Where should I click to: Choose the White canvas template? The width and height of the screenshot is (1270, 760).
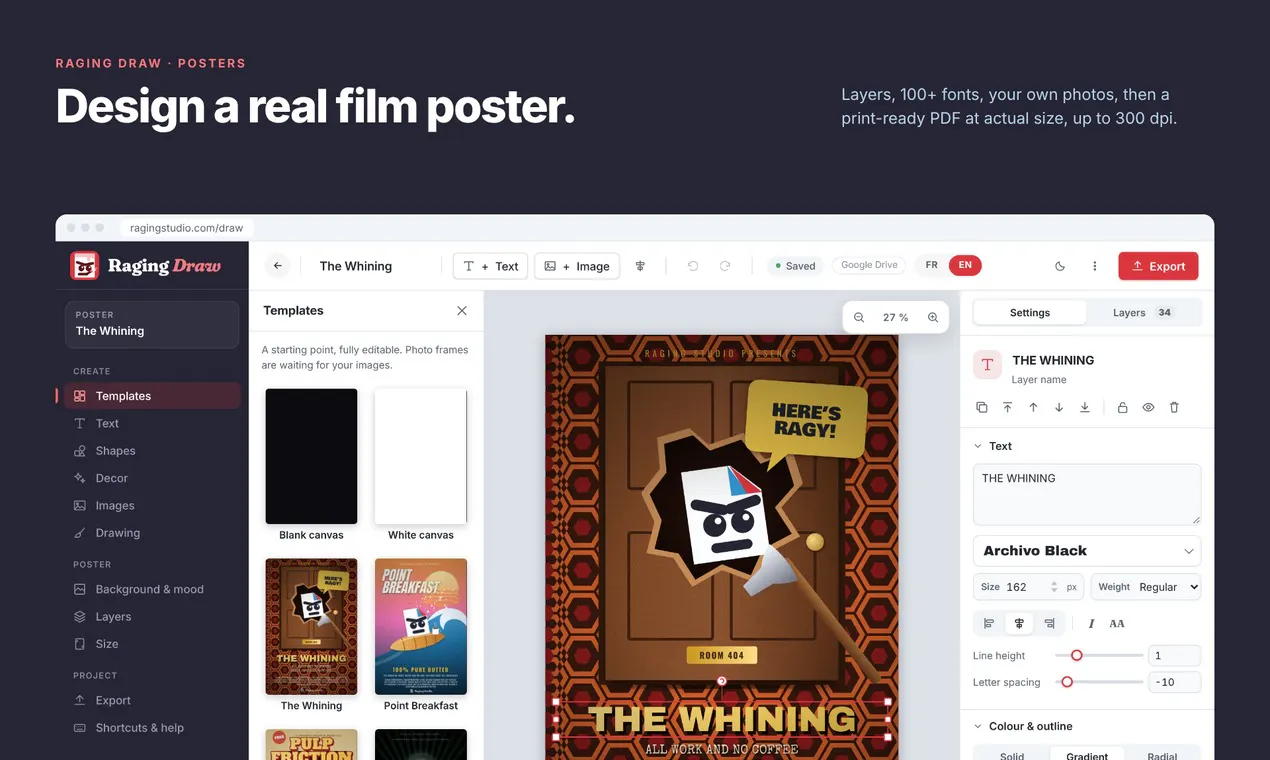421,456
